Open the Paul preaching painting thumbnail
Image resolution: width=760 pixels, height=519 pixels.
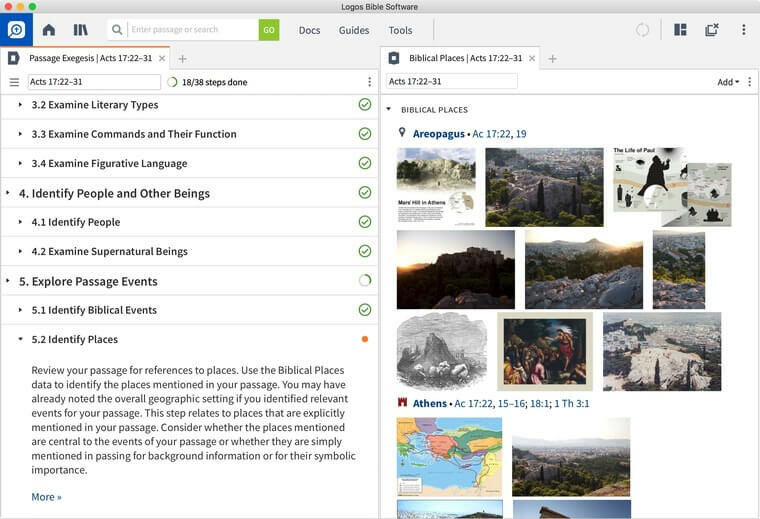pos(545,351)
